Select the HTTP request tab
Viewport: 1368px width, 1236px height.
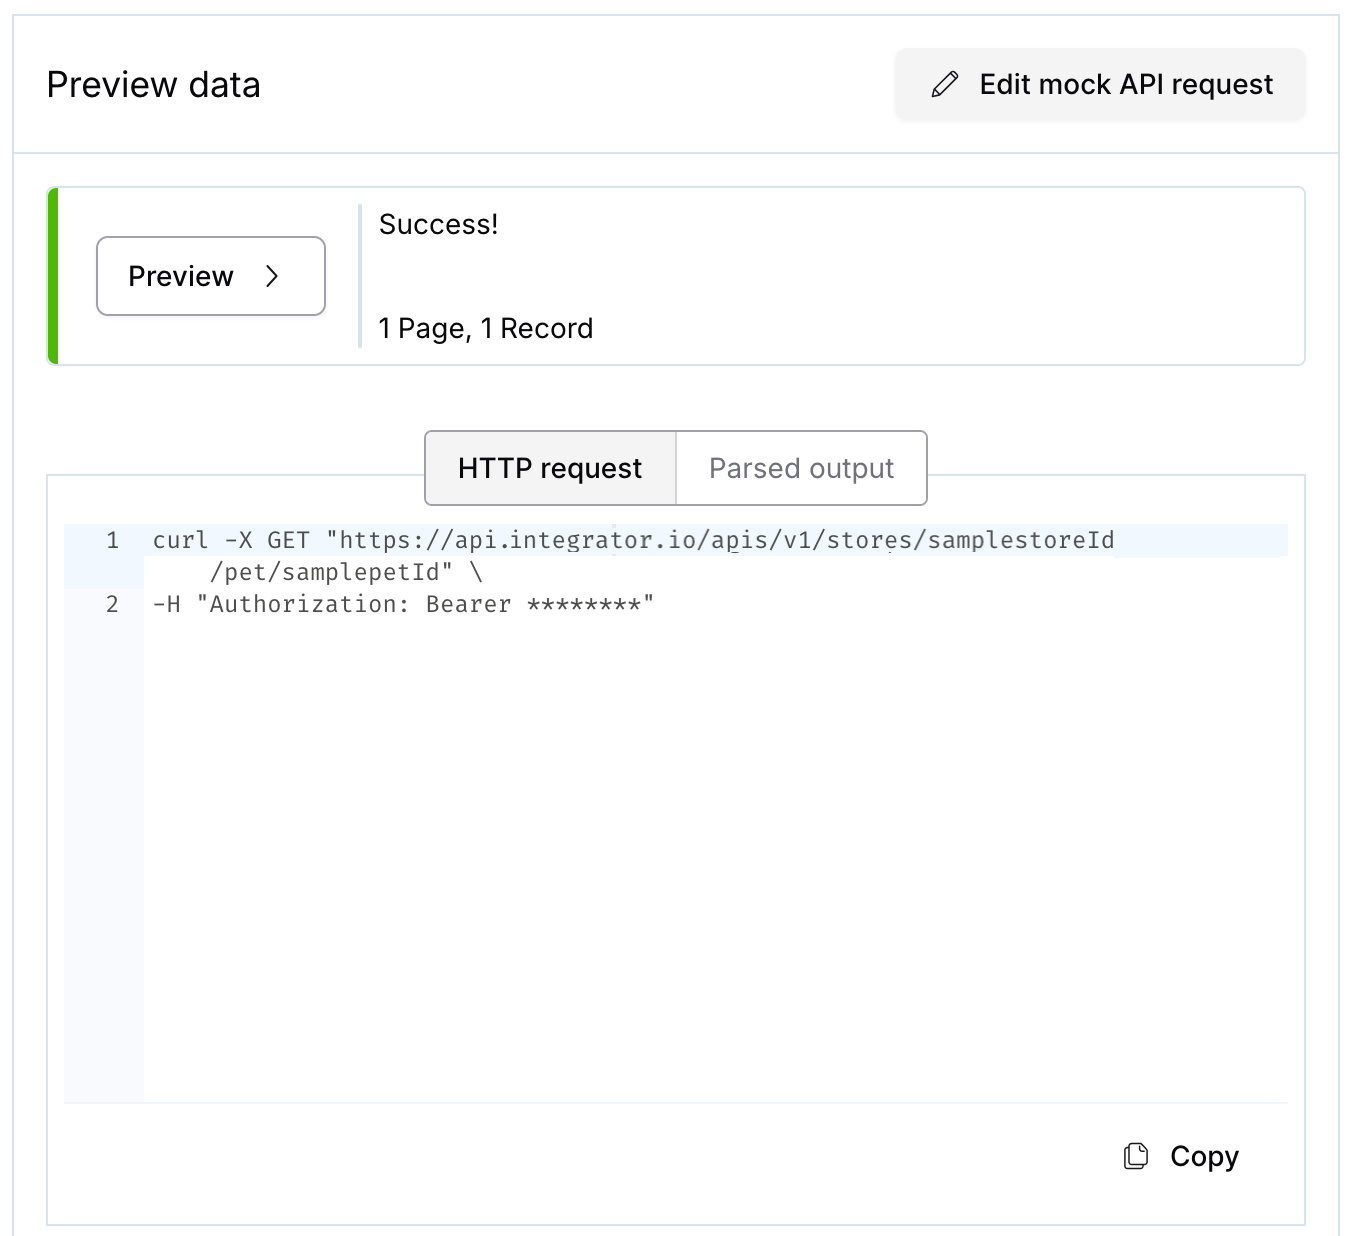click(x=550, y=468)
